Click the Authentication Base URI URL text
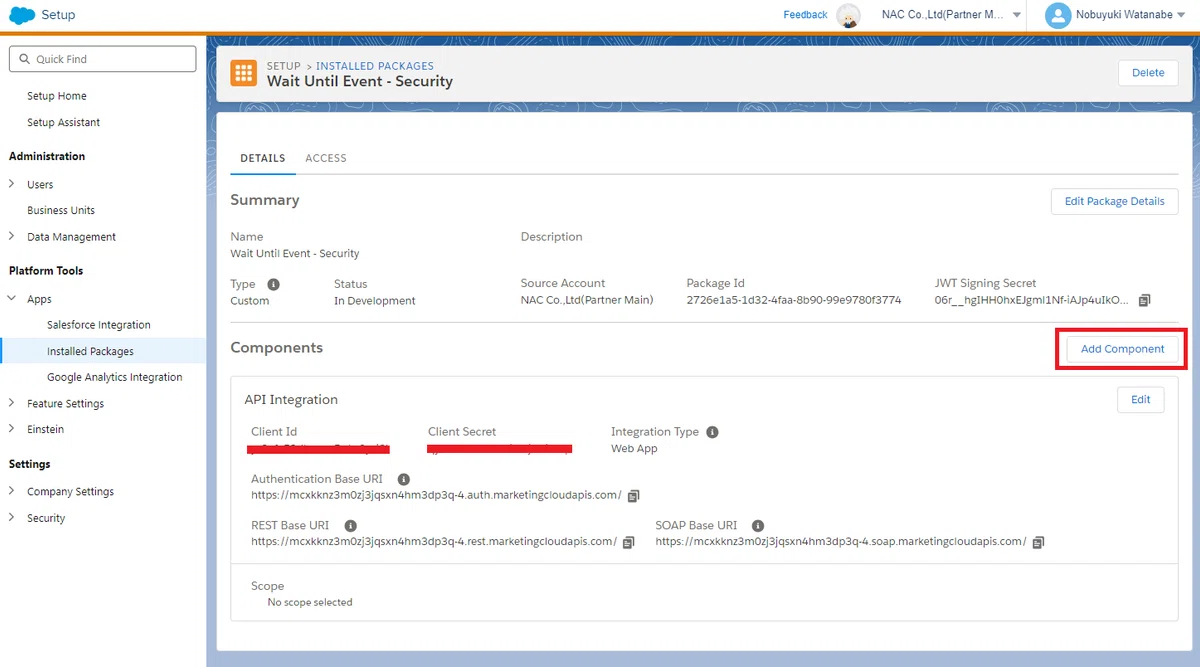This screenshot has height=667, width=1200. coord(436,495)
